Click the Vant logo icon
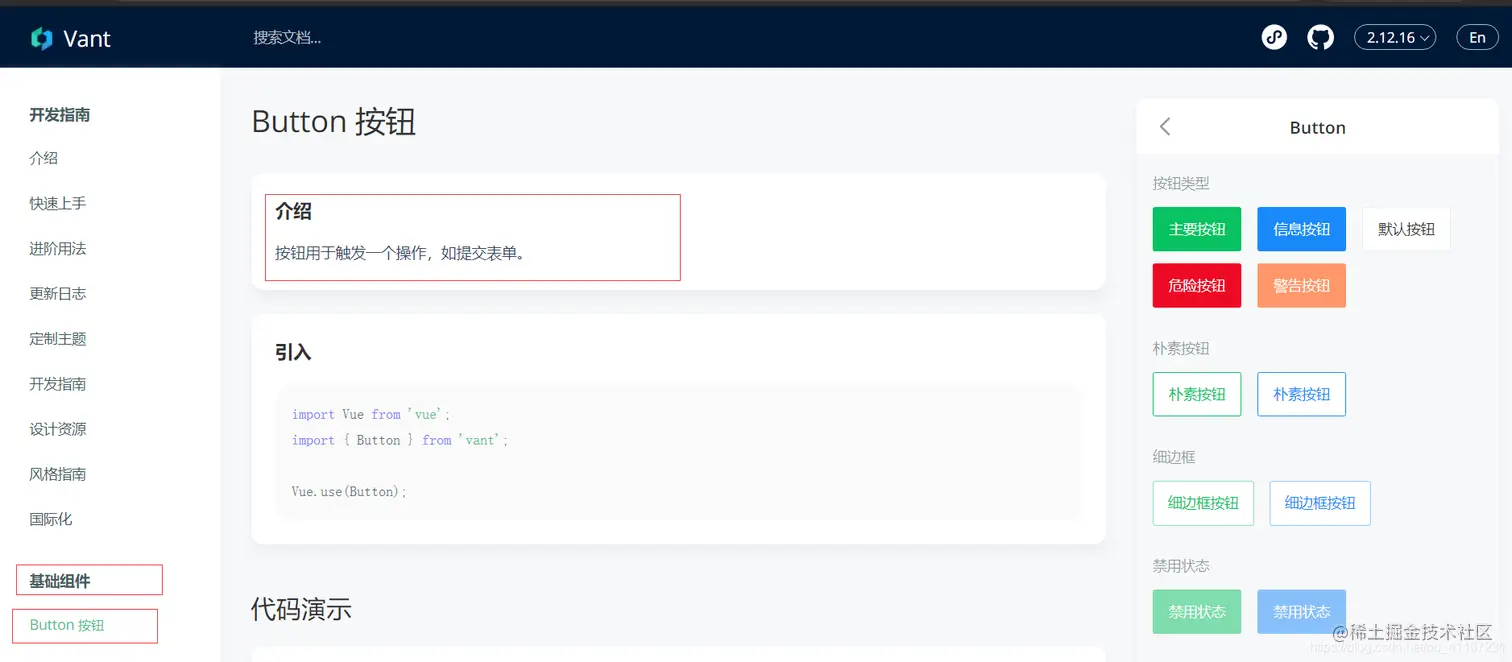 (42, 38)
